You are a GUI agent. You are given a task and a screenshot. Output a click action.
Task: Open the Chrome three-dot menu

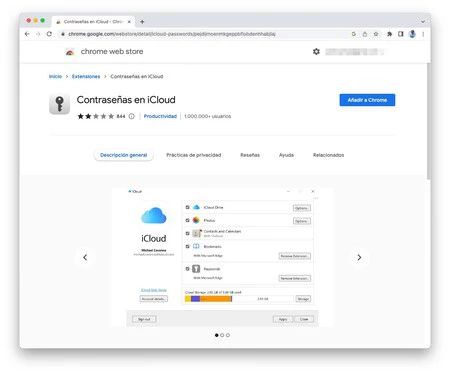(423, 34)
